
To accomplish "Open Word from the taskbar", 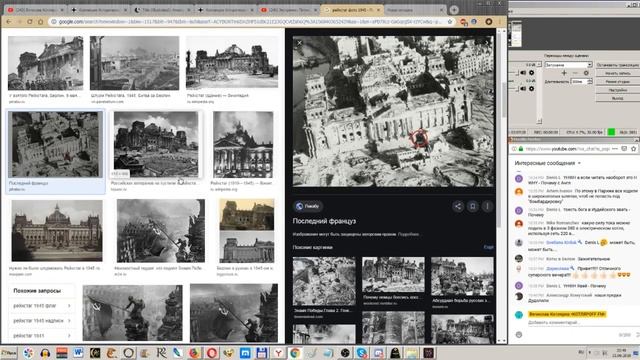I will click(78, 353).
